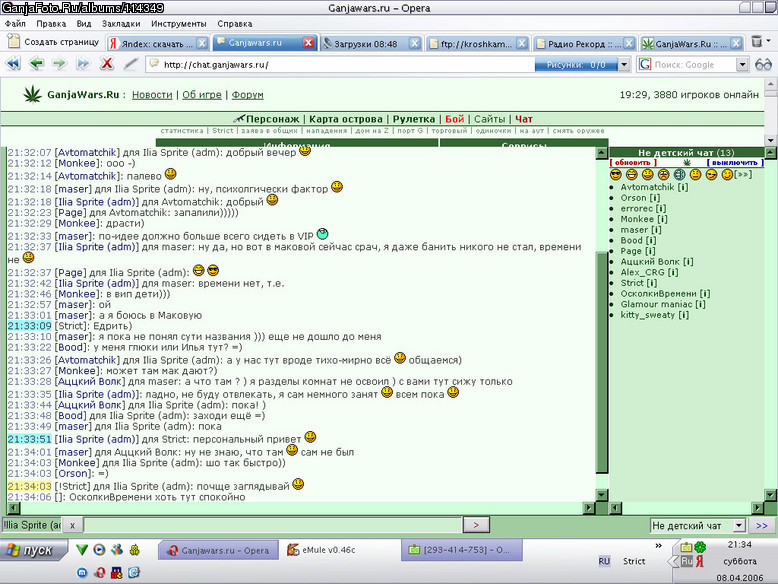This screenshot has width=778, height=584.
Task: Open the Yandex Я tray icon
Action: tap(700, 561)
